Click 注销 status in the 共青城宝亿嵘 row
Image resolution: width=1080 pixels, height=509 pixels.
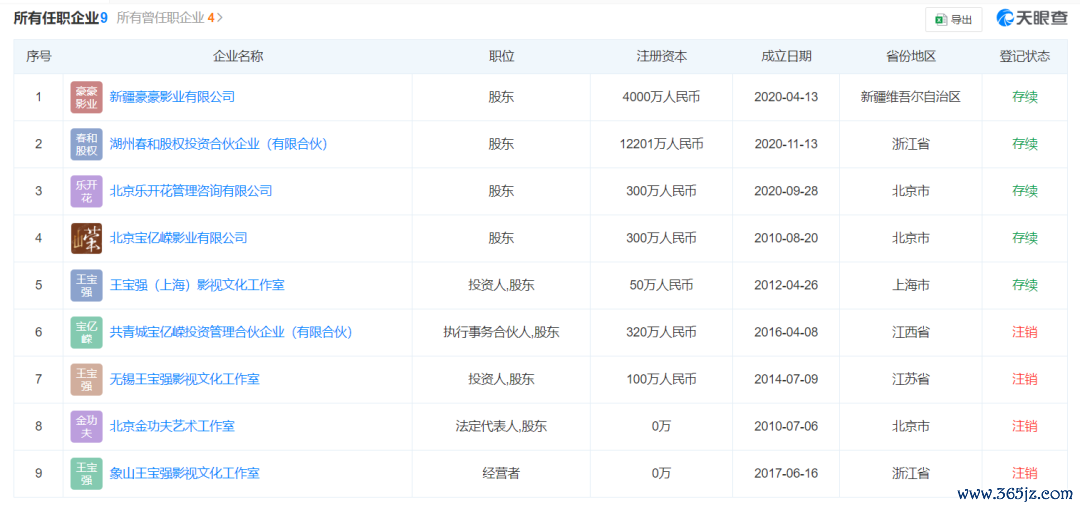coord(1025,332)
